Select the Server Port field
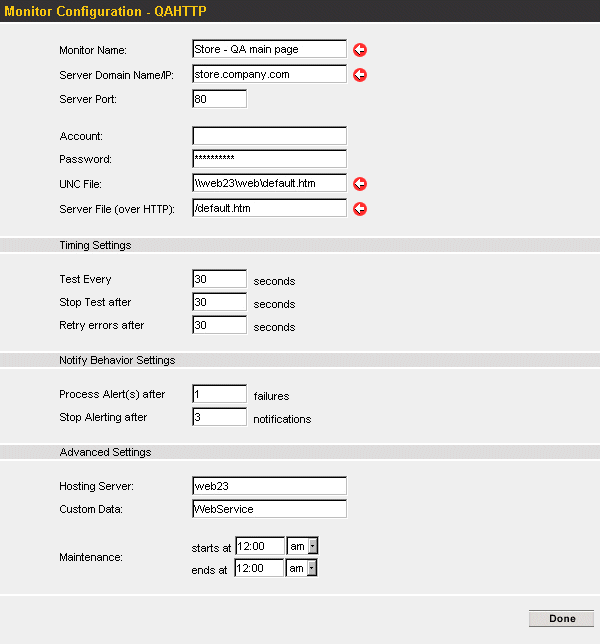This screenshot has width=600, height=644. [x=219, y=99]
